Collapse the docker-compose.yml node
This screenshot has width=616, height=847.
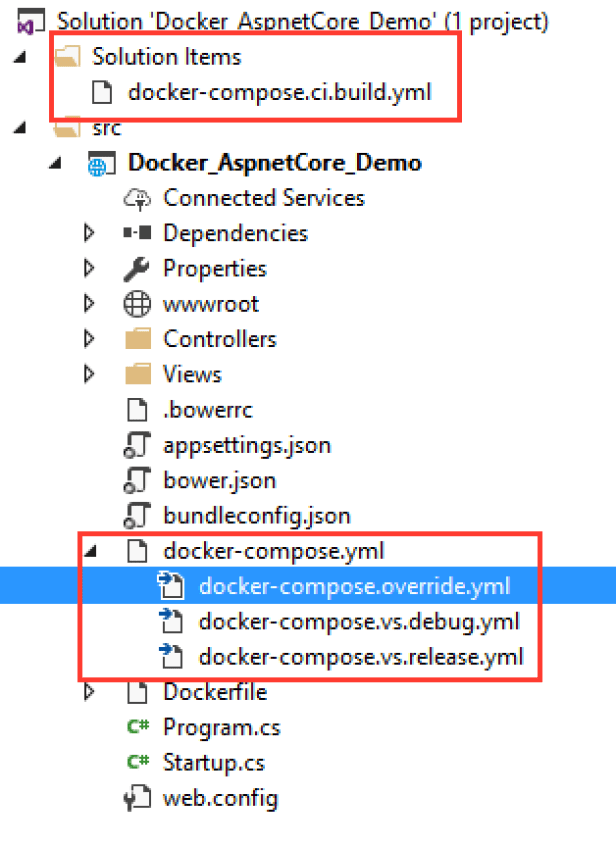[x=89, y=551]
